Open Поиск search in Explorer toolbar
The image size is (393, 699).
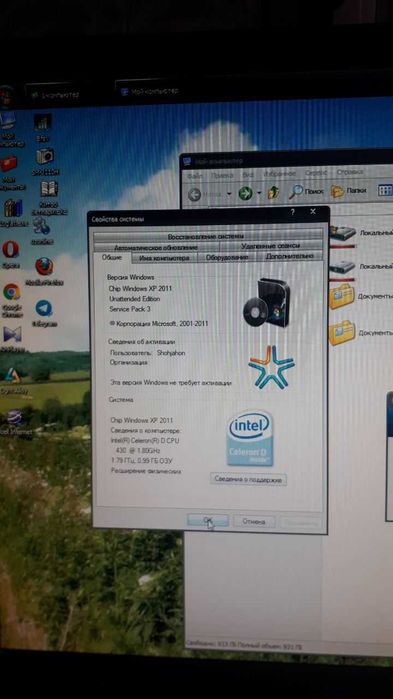(306, 191)
